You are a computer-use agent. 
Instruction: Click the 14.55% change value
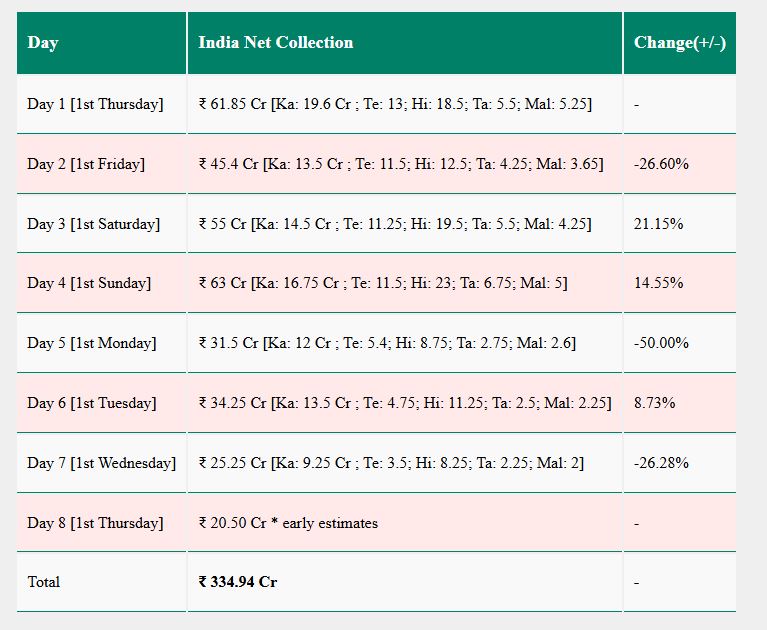click(x=658, y=284)
